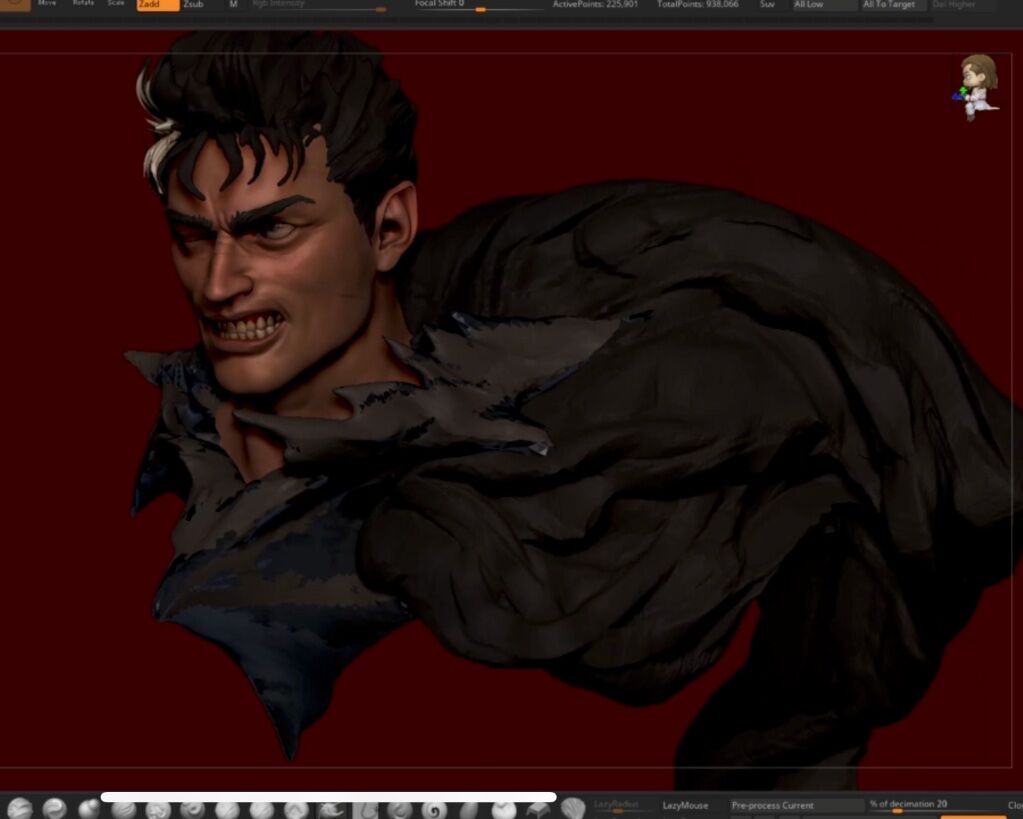Click Pre-process Current button

click(x=795, y=806)
